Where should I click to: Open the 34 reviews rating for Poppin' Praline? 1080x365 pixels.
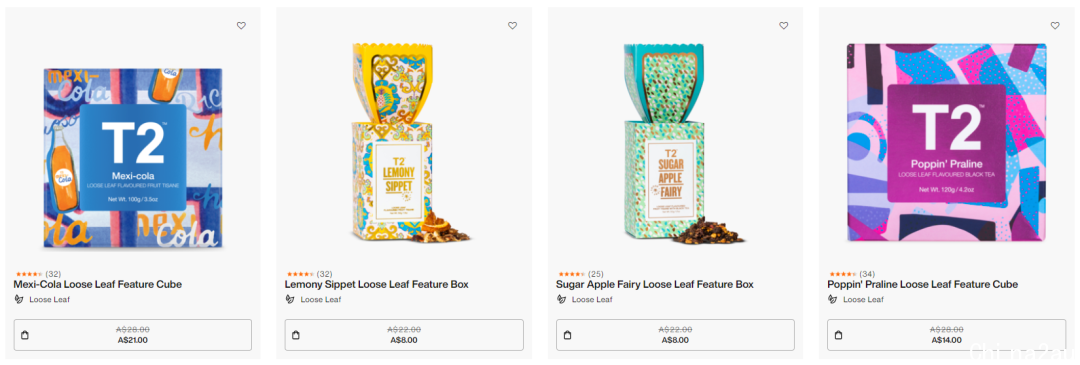[x=851, y=274]
